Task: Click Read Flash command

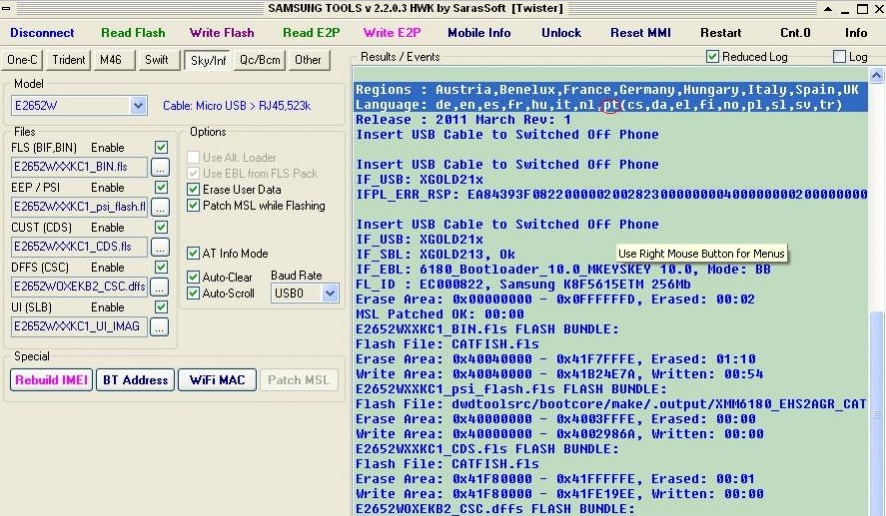Action: [x=133, y=33]
